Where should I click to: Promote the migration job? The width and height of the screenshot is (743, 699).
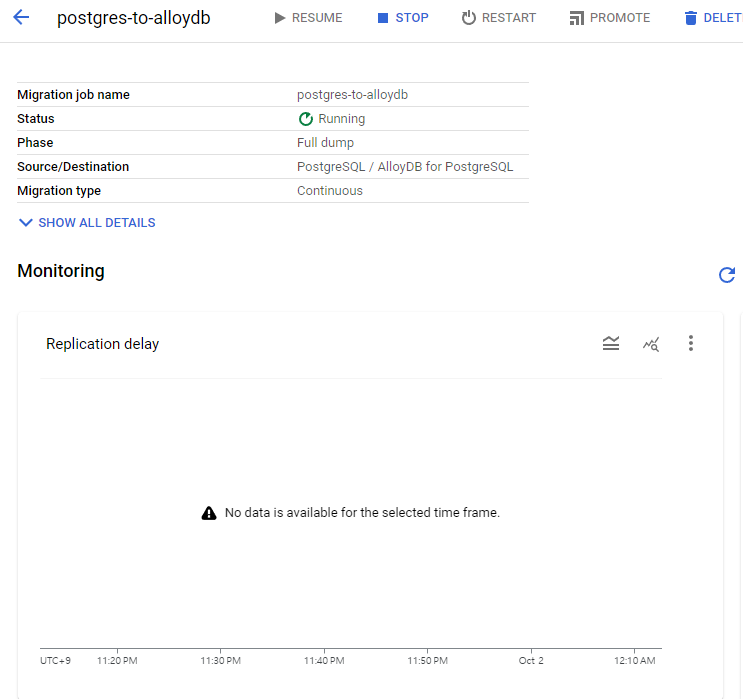[610, 18]
